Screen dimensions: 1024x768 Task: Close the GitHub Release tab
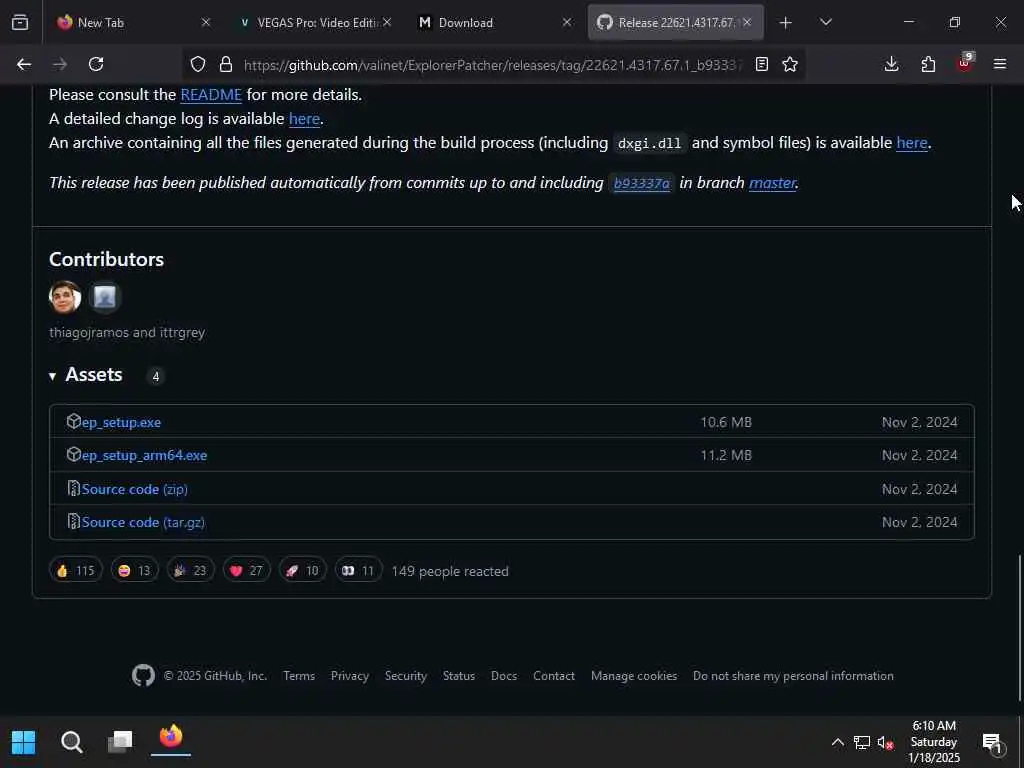click(x=747, y=22)
